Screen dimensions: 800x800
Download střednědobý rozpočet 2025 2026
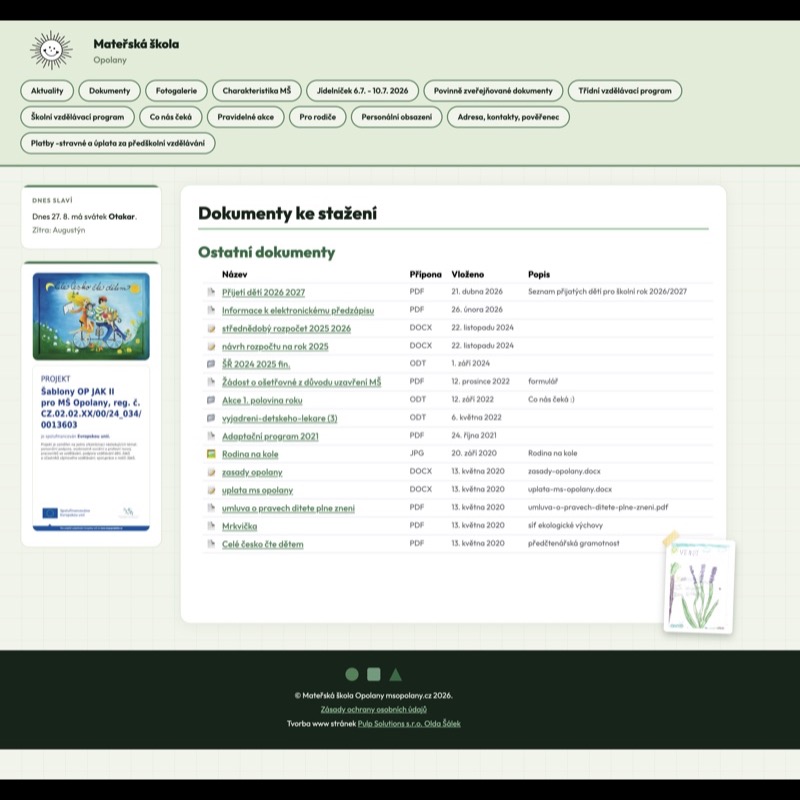pos(286,328)
